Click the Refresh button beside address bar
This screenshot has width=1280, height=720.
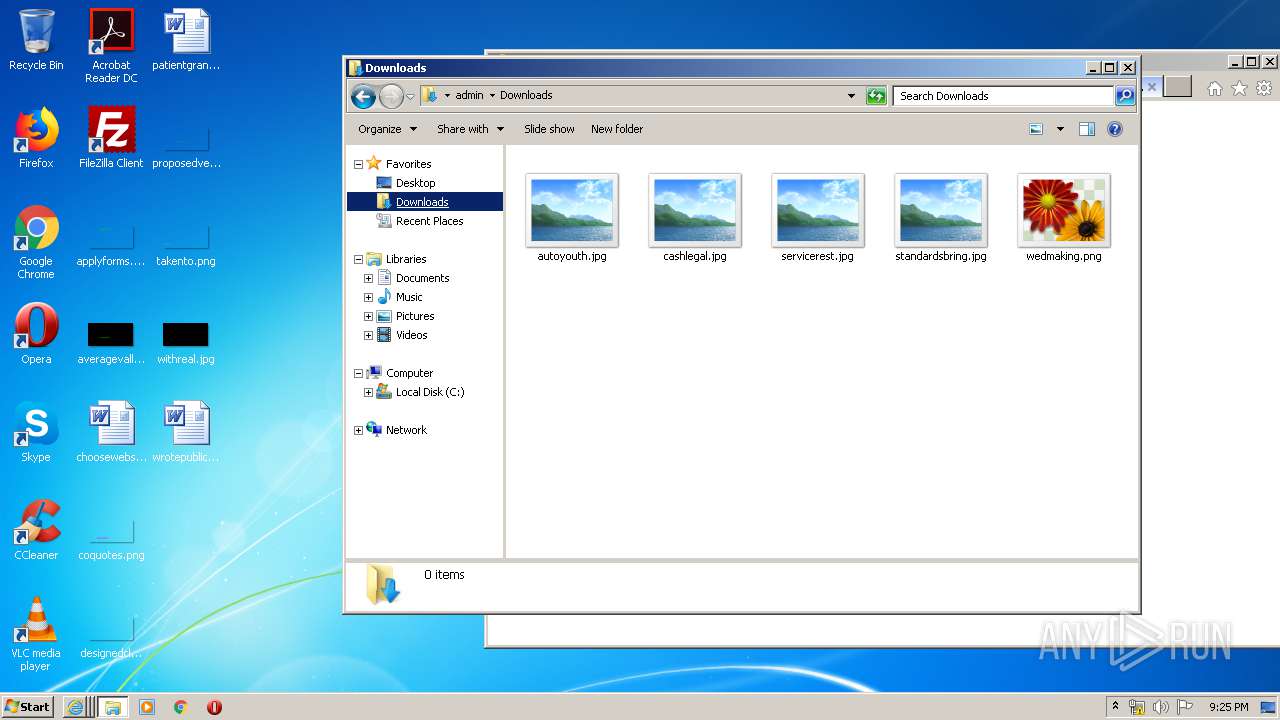[876, 96]
